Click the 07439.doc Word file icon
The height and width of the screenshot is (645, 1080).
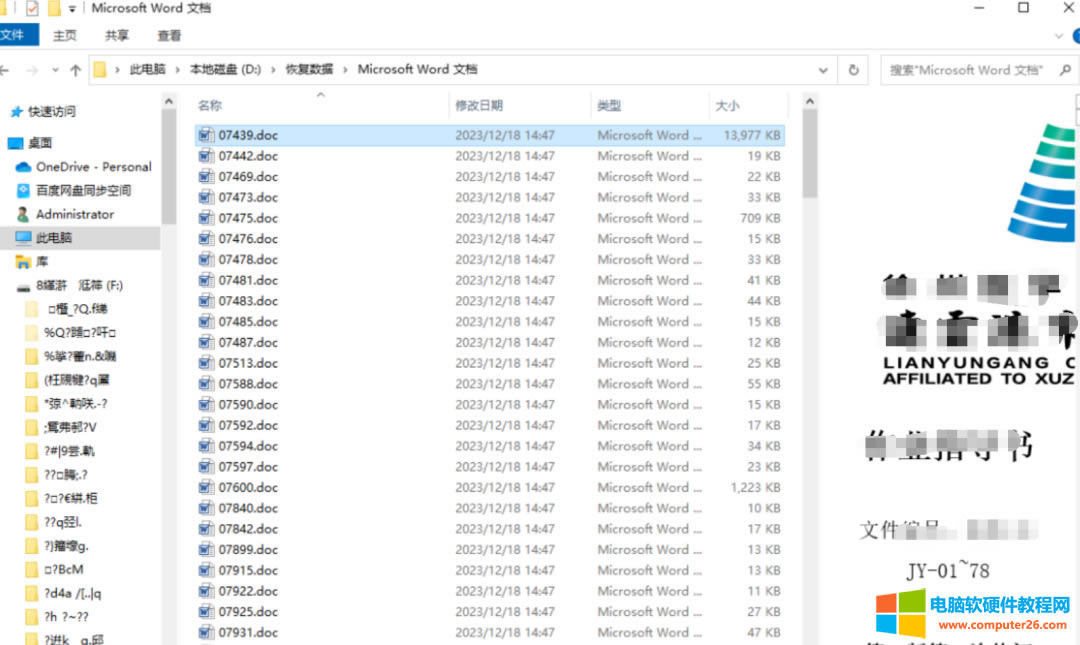(x=207, y=135)
